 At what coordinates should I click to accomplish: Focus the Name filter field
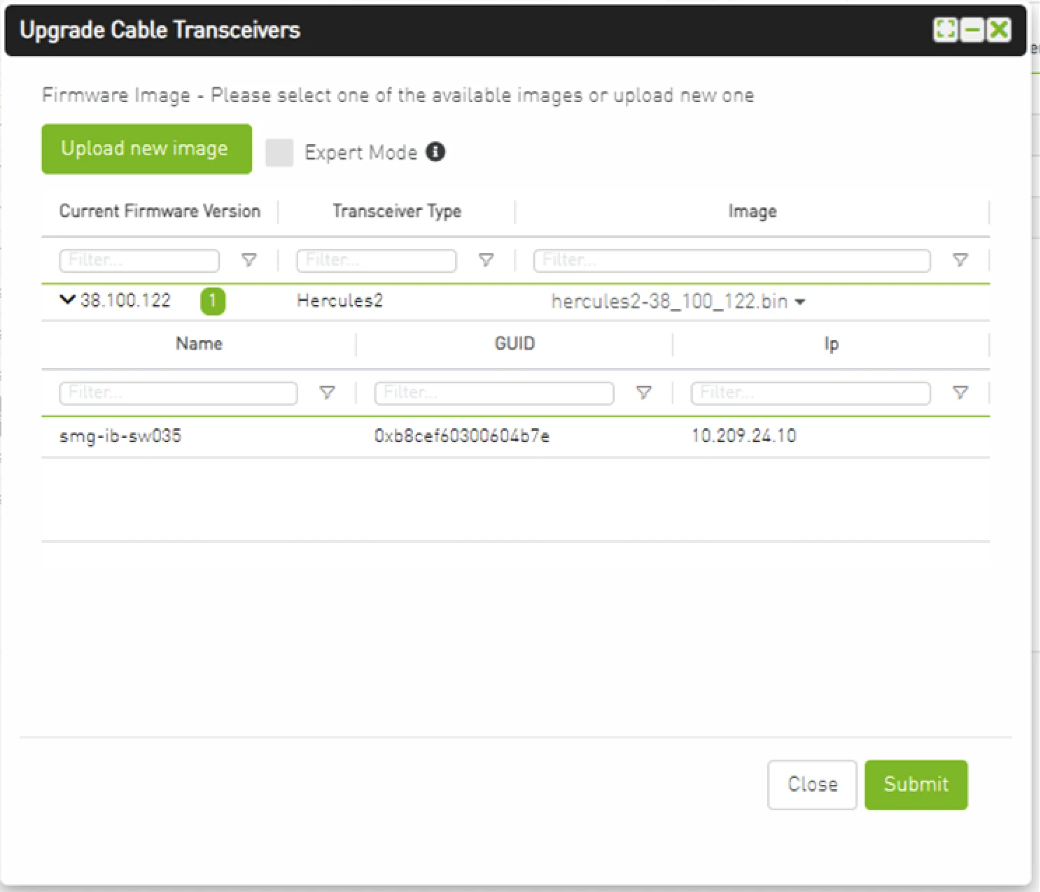[178, 393]
